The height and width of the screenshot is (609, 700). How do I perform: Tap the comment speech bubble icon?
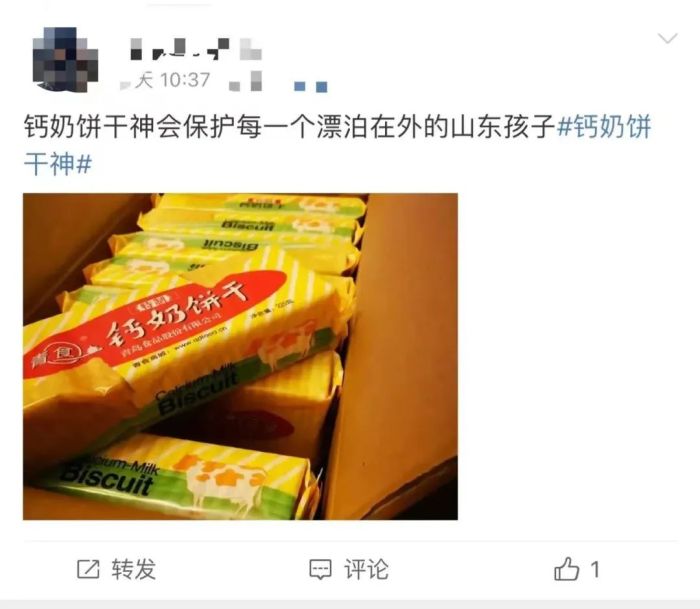tap(321, 569)
